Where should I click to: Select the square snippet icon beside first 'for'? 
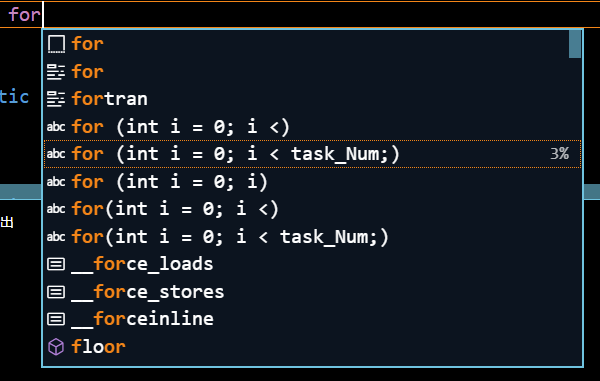coord(56,44)
